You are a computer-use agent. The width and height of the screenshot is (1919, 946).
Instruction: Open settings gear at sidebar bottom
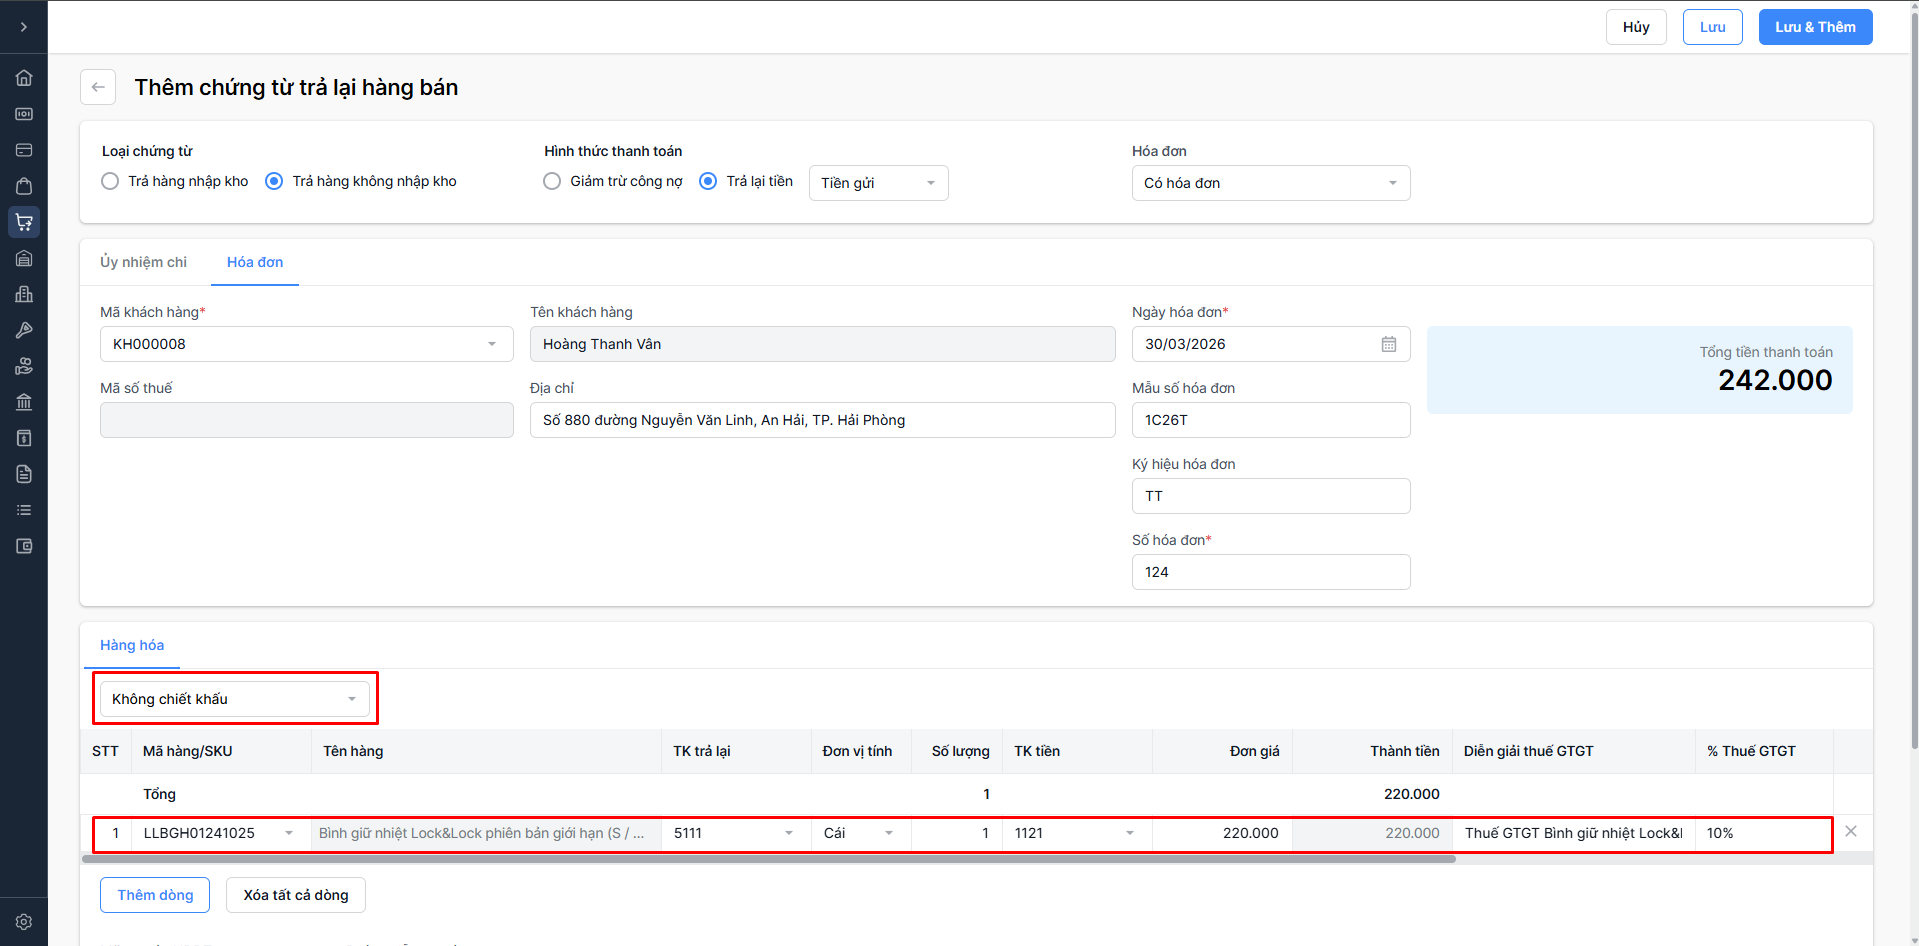coord(24,922)
